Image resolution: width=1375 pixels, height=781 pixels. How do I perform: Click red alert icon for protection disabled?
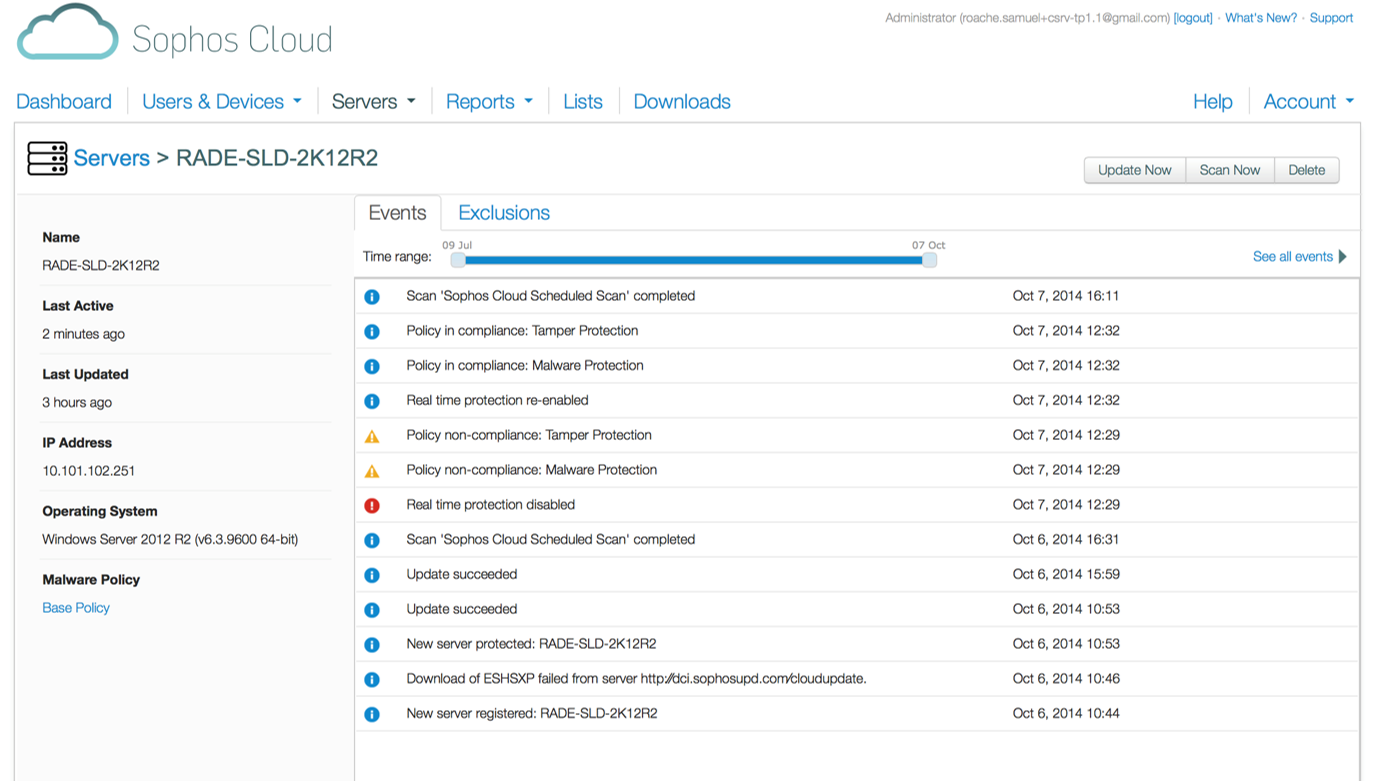pyautogui.click(x=372, y=505)
